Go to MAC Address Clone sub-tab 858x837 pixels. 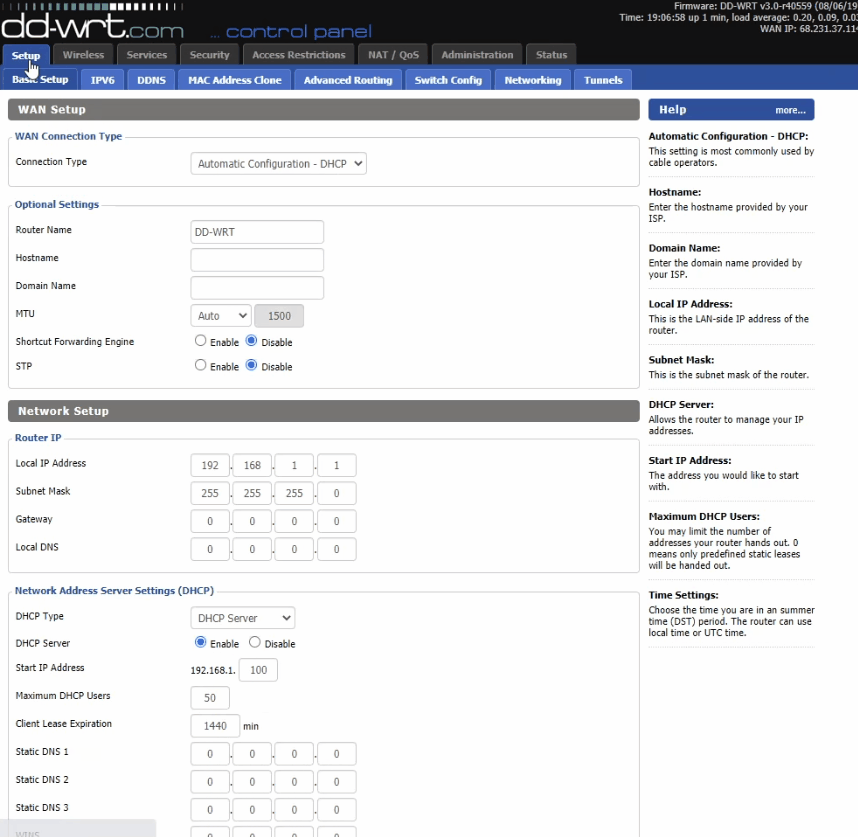[235, 80]
